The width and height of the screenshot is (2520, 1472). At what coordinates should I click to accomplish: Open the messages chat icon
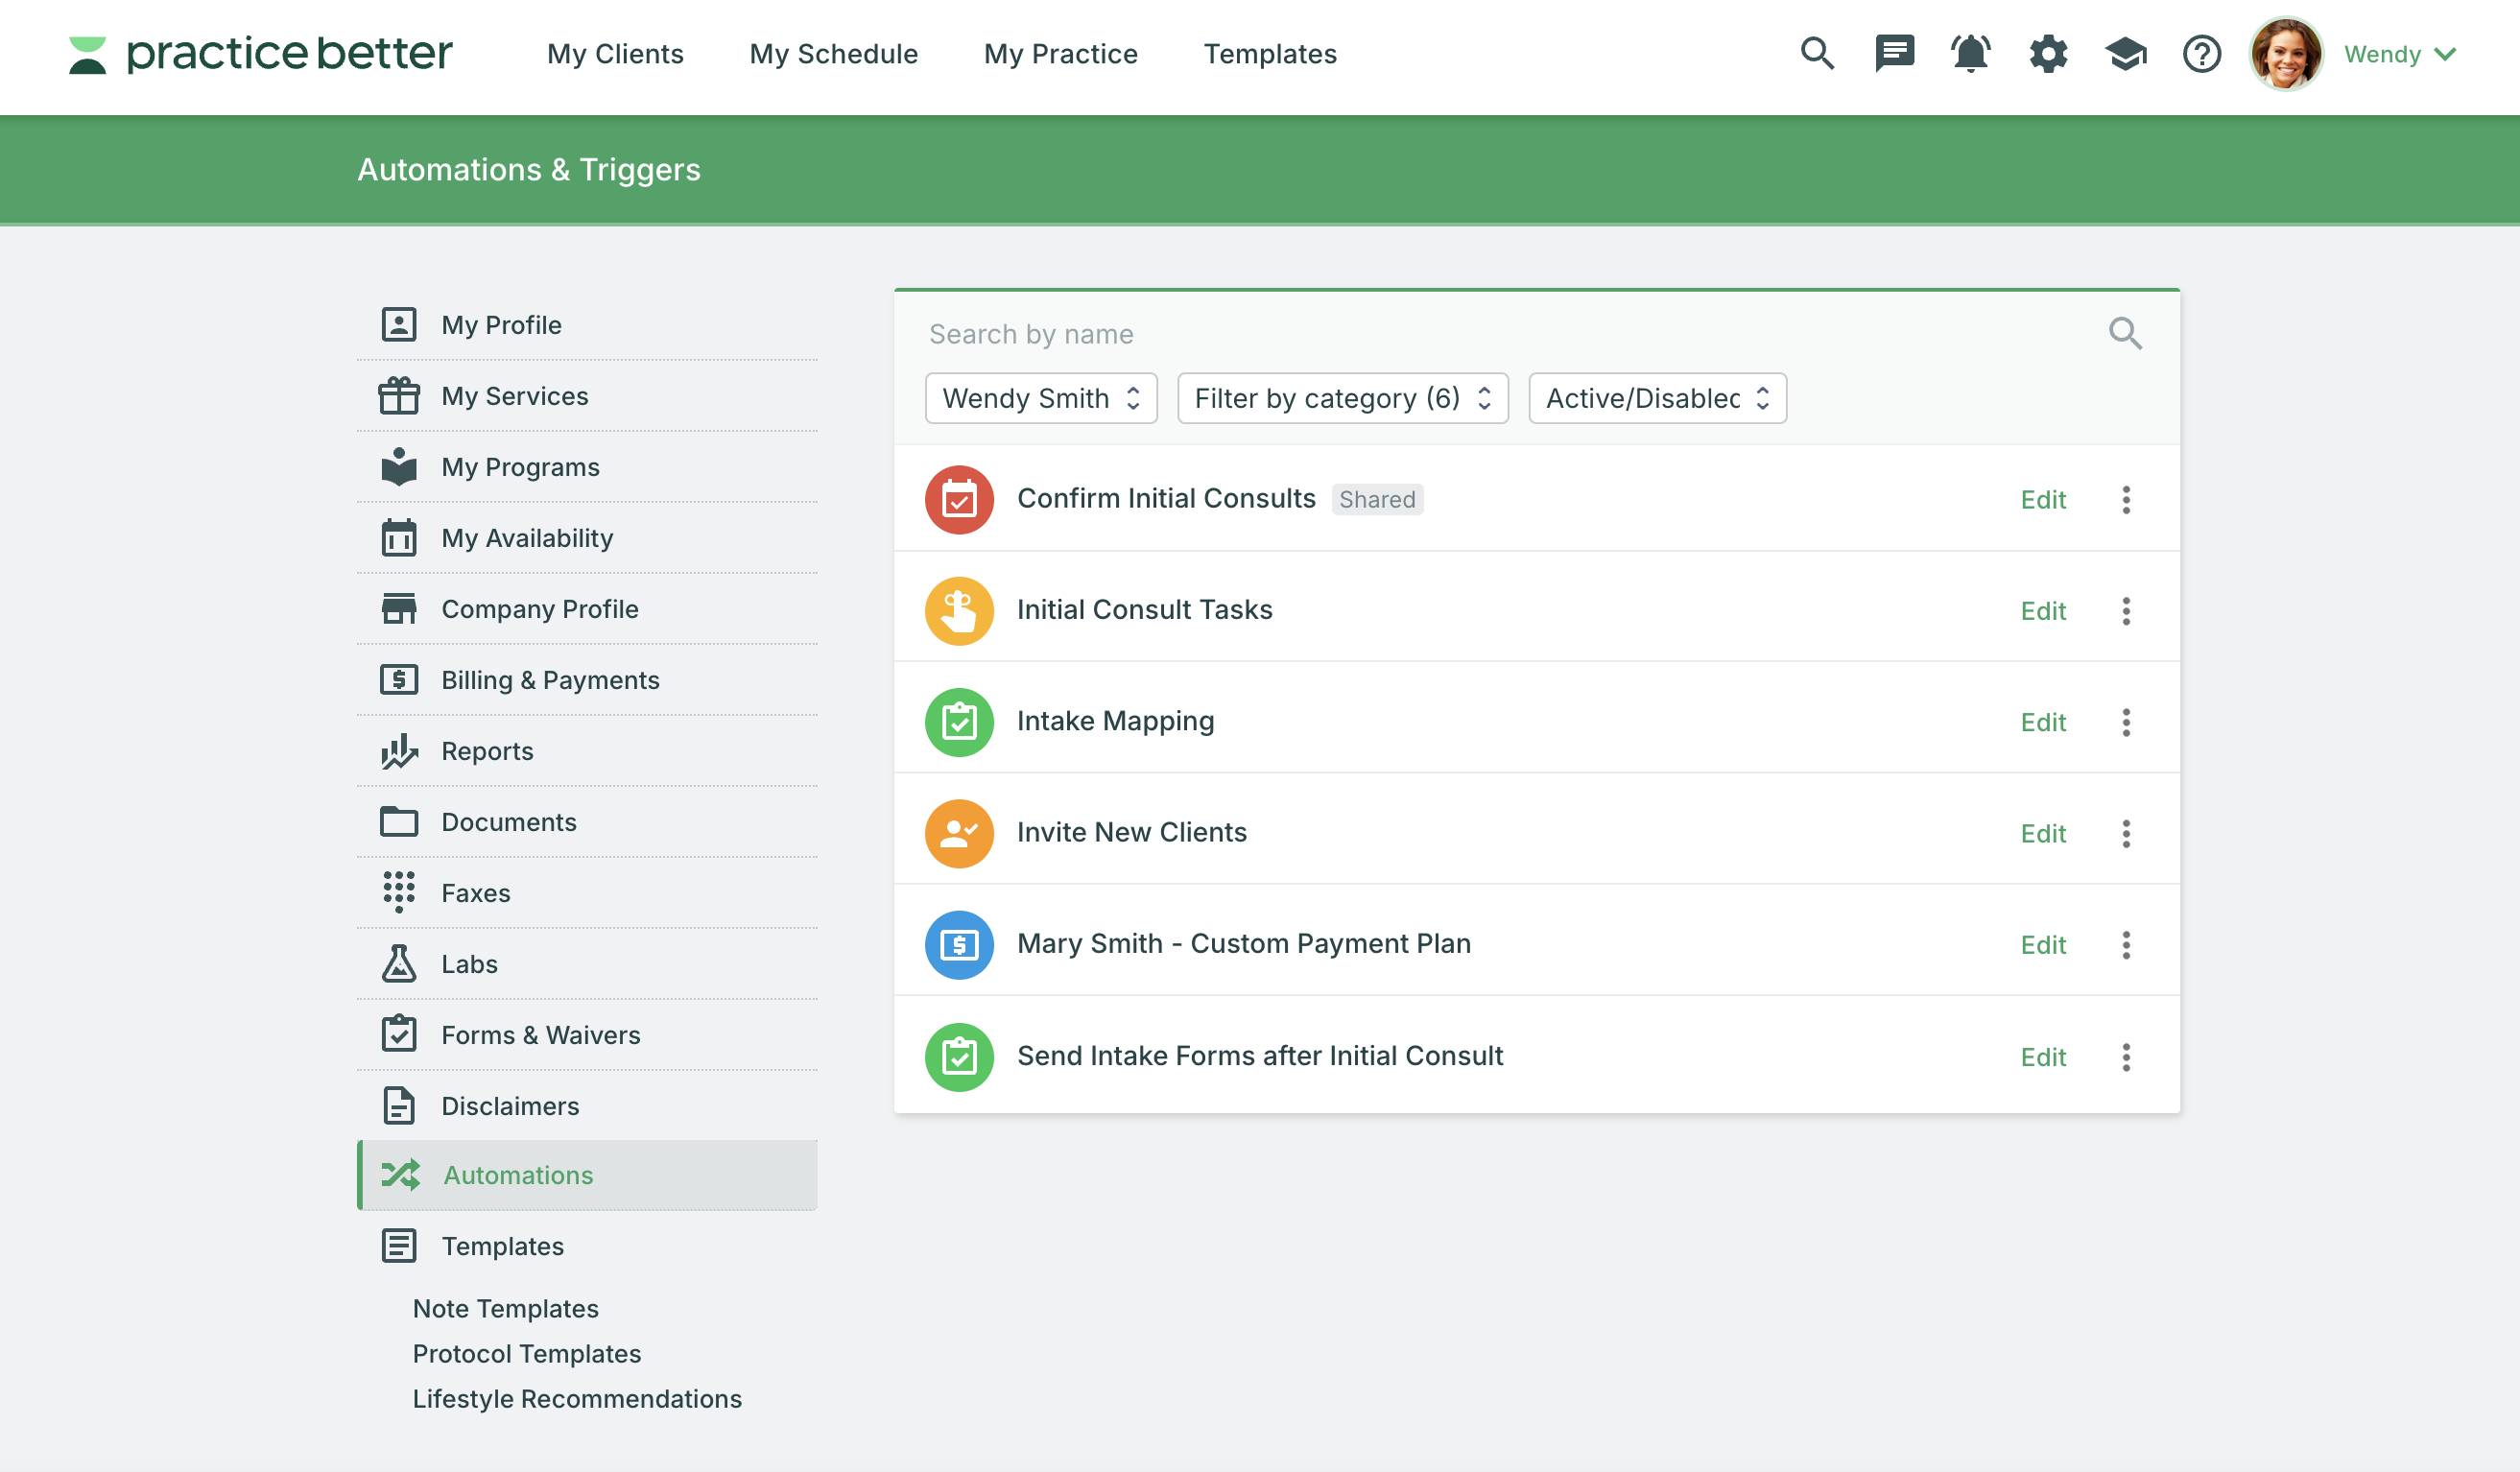tap(1894, 54)
